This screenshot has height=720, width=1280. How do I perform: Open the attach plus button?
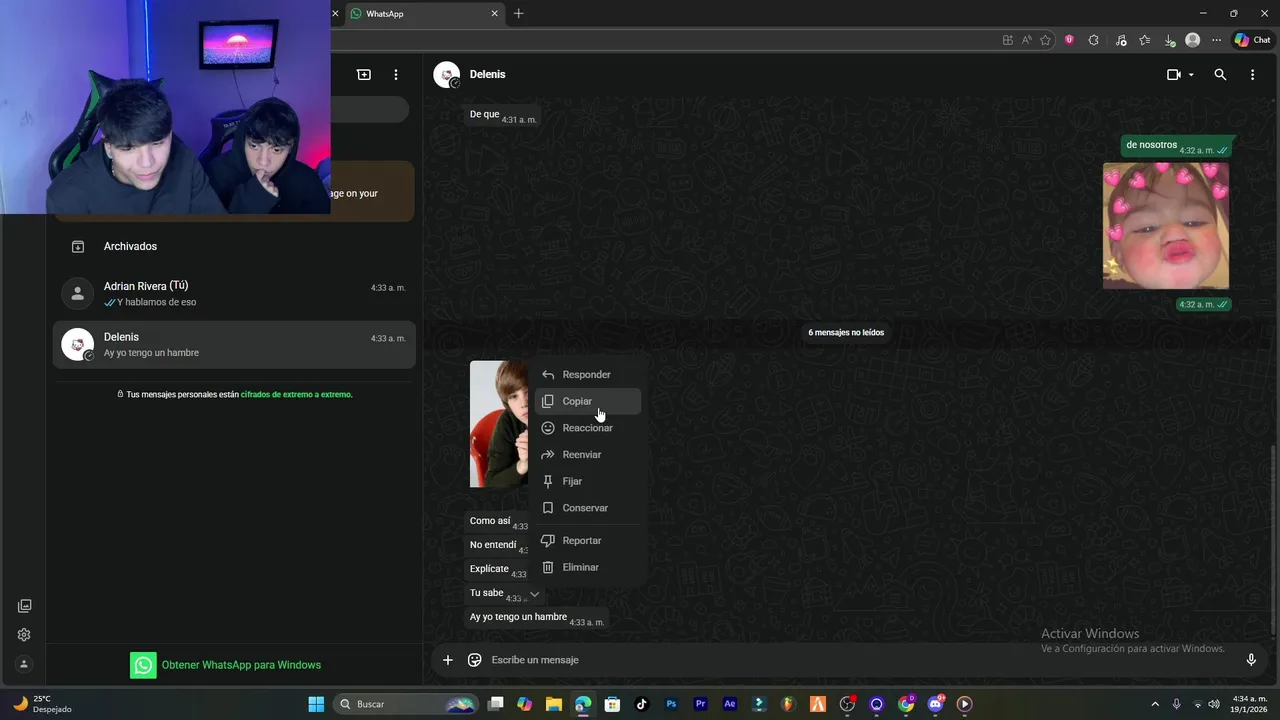pyautogui.click(x=447, y=660)
